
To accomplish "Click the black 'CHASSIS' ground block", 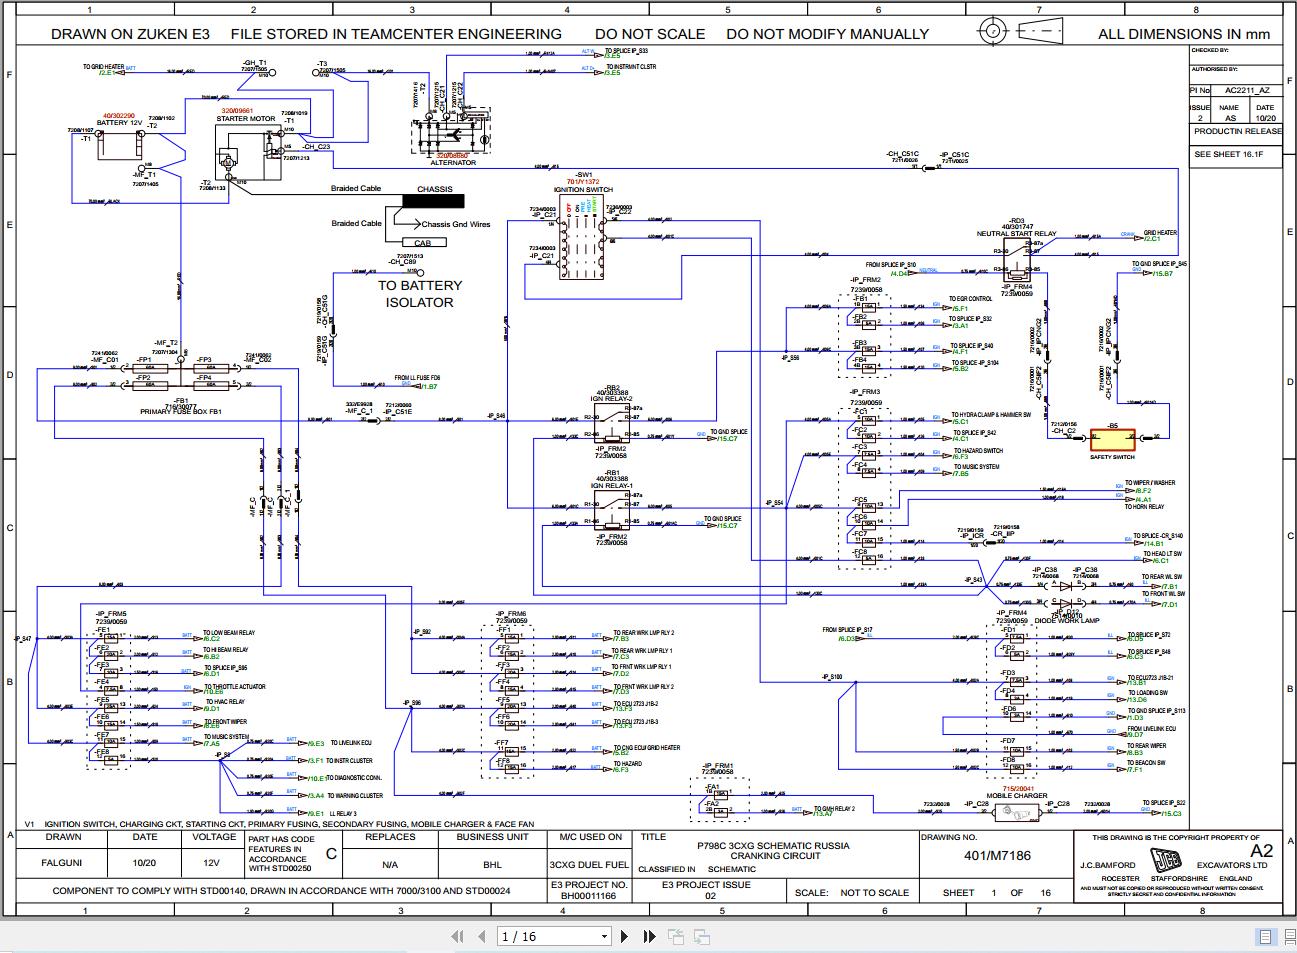I will (434, 200).
